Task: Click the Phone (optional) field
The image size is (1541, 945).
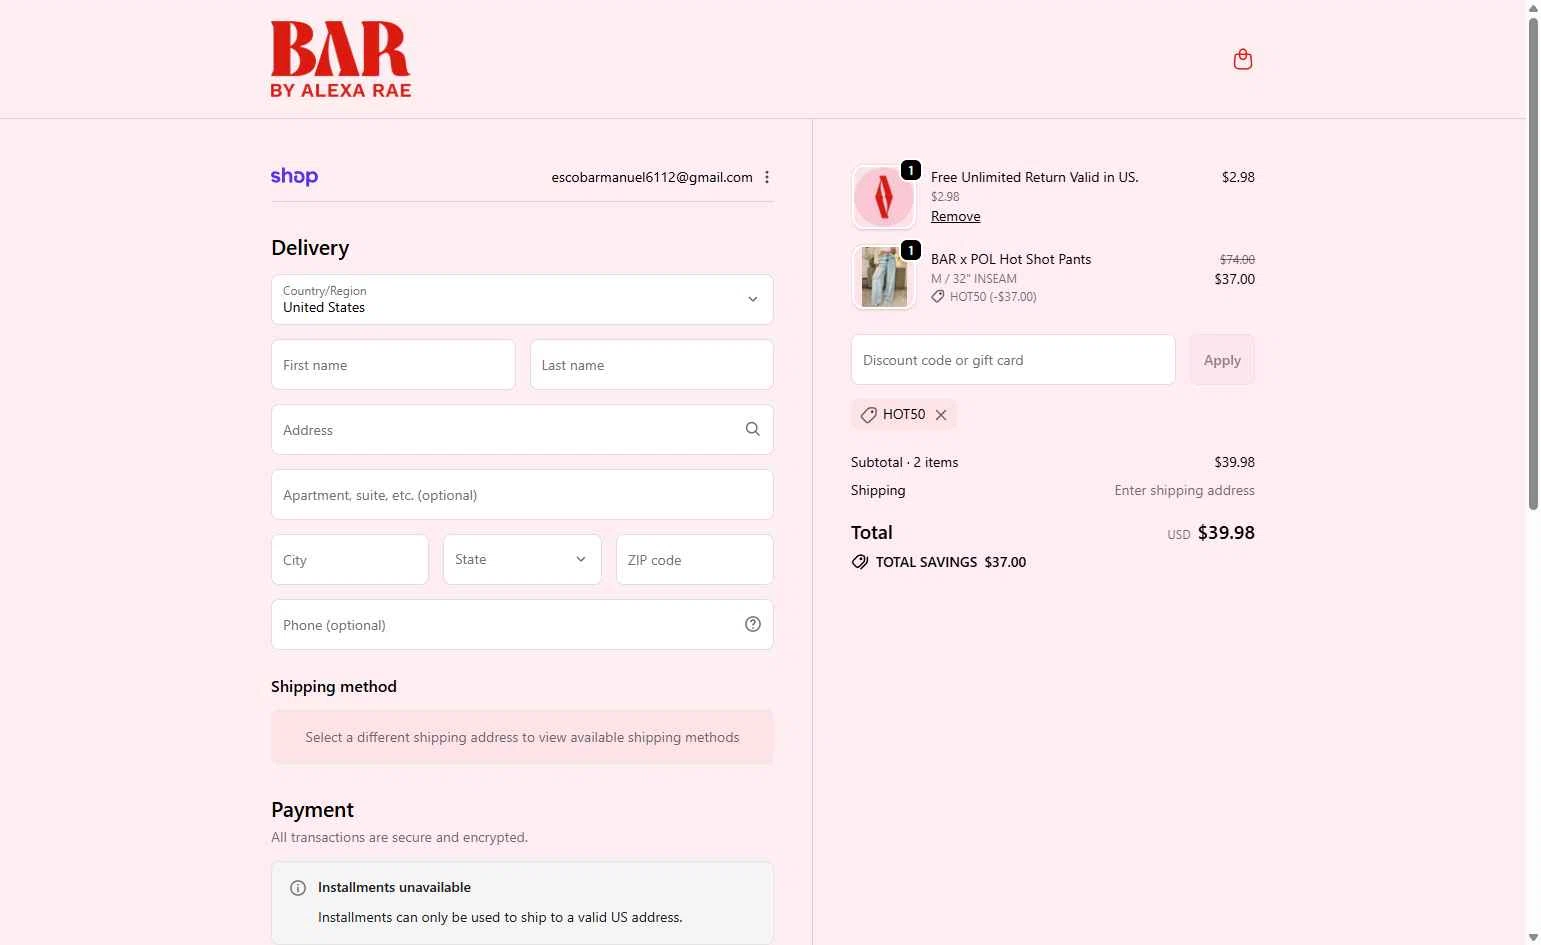Action: click(522, 624)
